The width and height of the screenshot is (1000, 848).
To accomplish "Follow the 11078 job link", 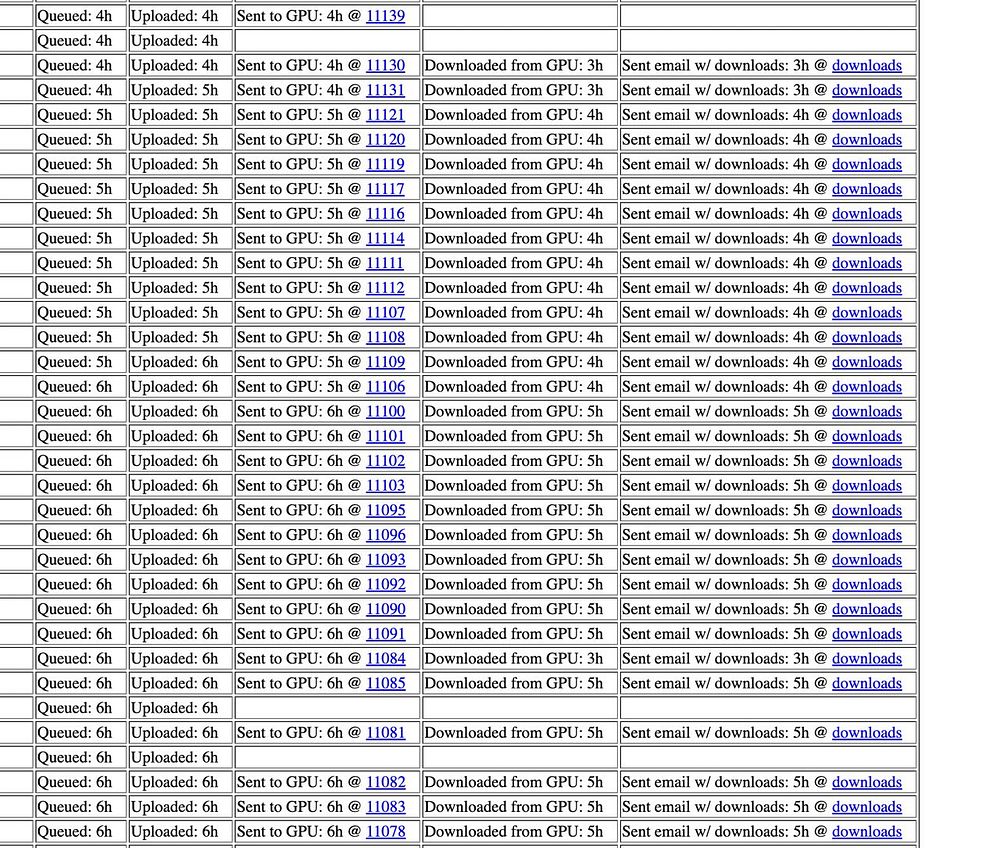I will click(385, 831).
